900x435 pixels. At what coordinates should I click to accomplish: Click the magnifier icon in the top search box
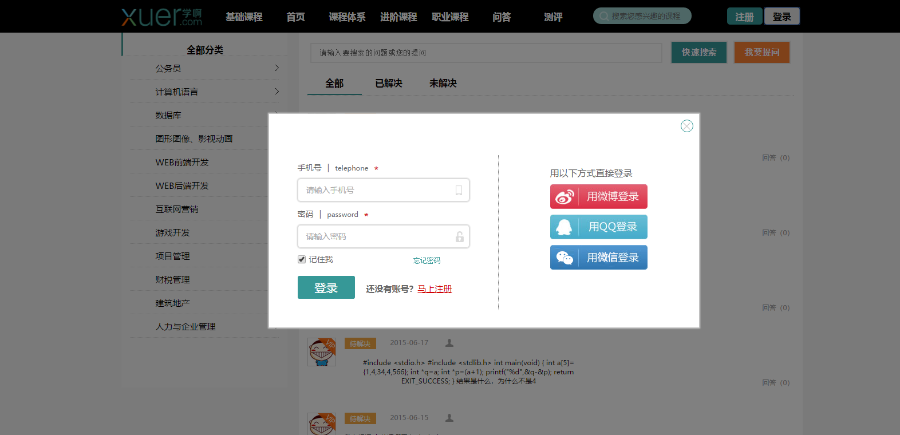pyautogui.click(x=603, y=17)
